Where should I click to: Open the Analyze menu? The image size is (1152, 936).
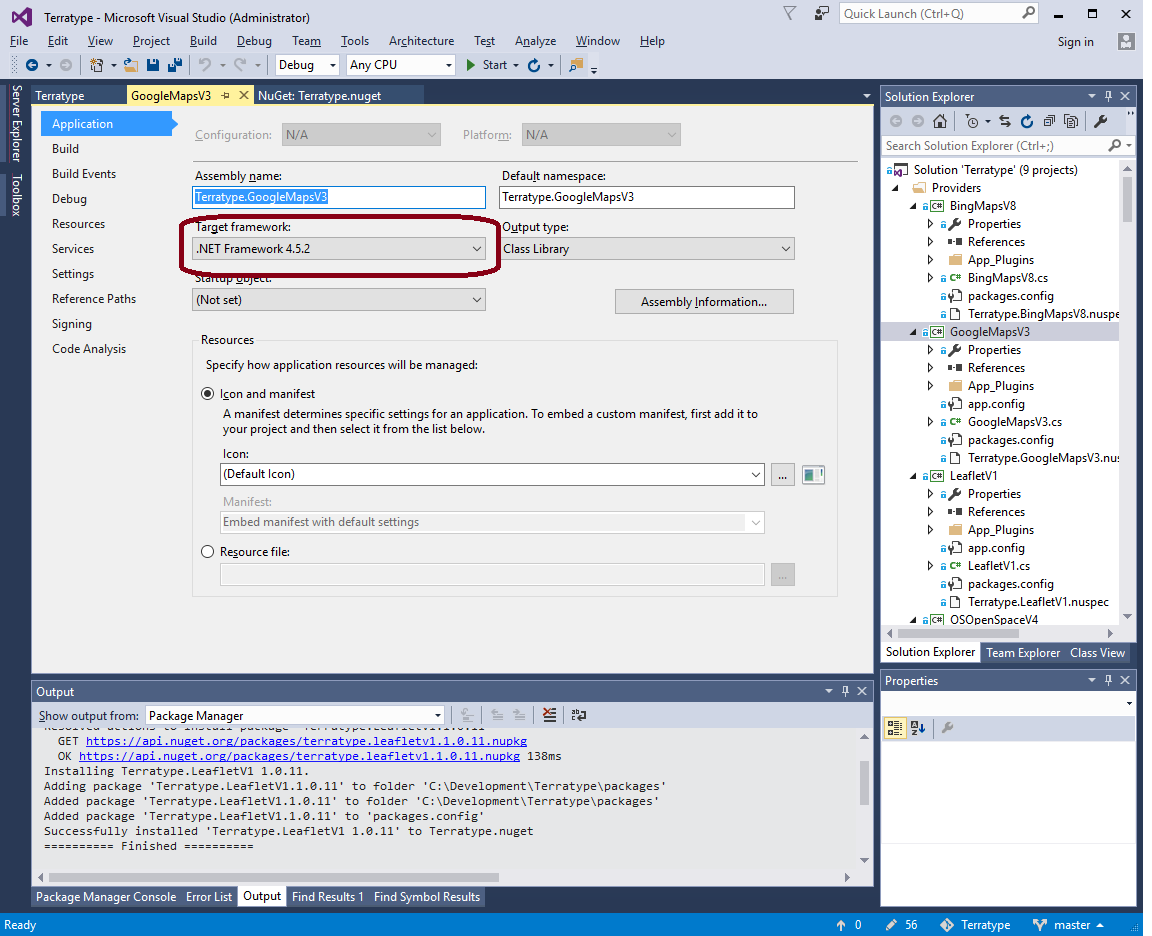pos(535,41)
